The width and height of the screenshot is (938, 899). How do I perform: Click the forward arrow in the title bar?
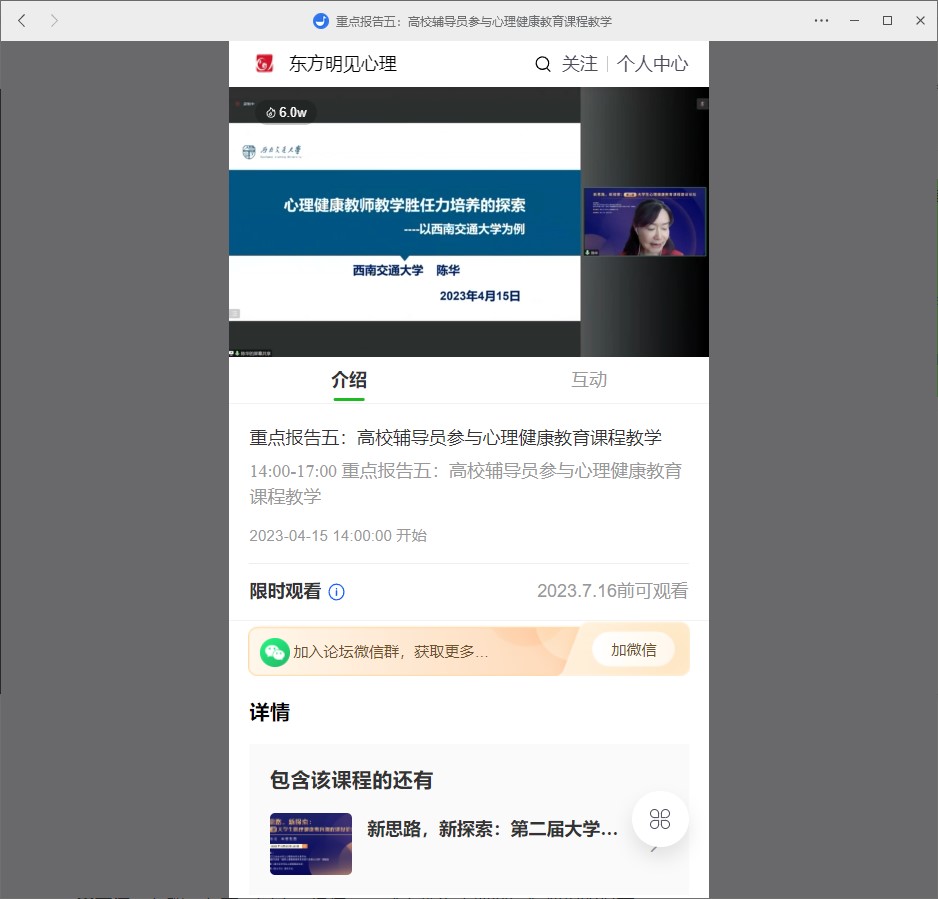pyautogui.click(x=54, y=20)
